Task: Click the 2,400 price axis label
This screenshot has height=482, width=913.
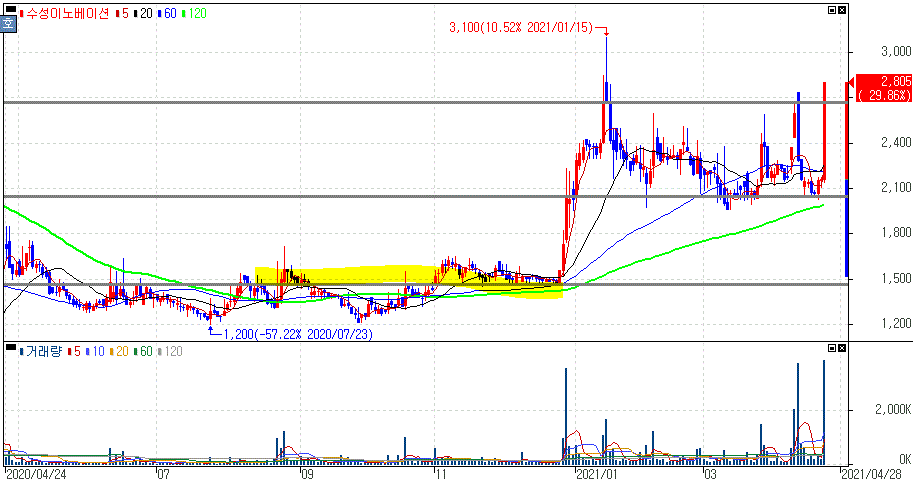Action: click(895, 142)
